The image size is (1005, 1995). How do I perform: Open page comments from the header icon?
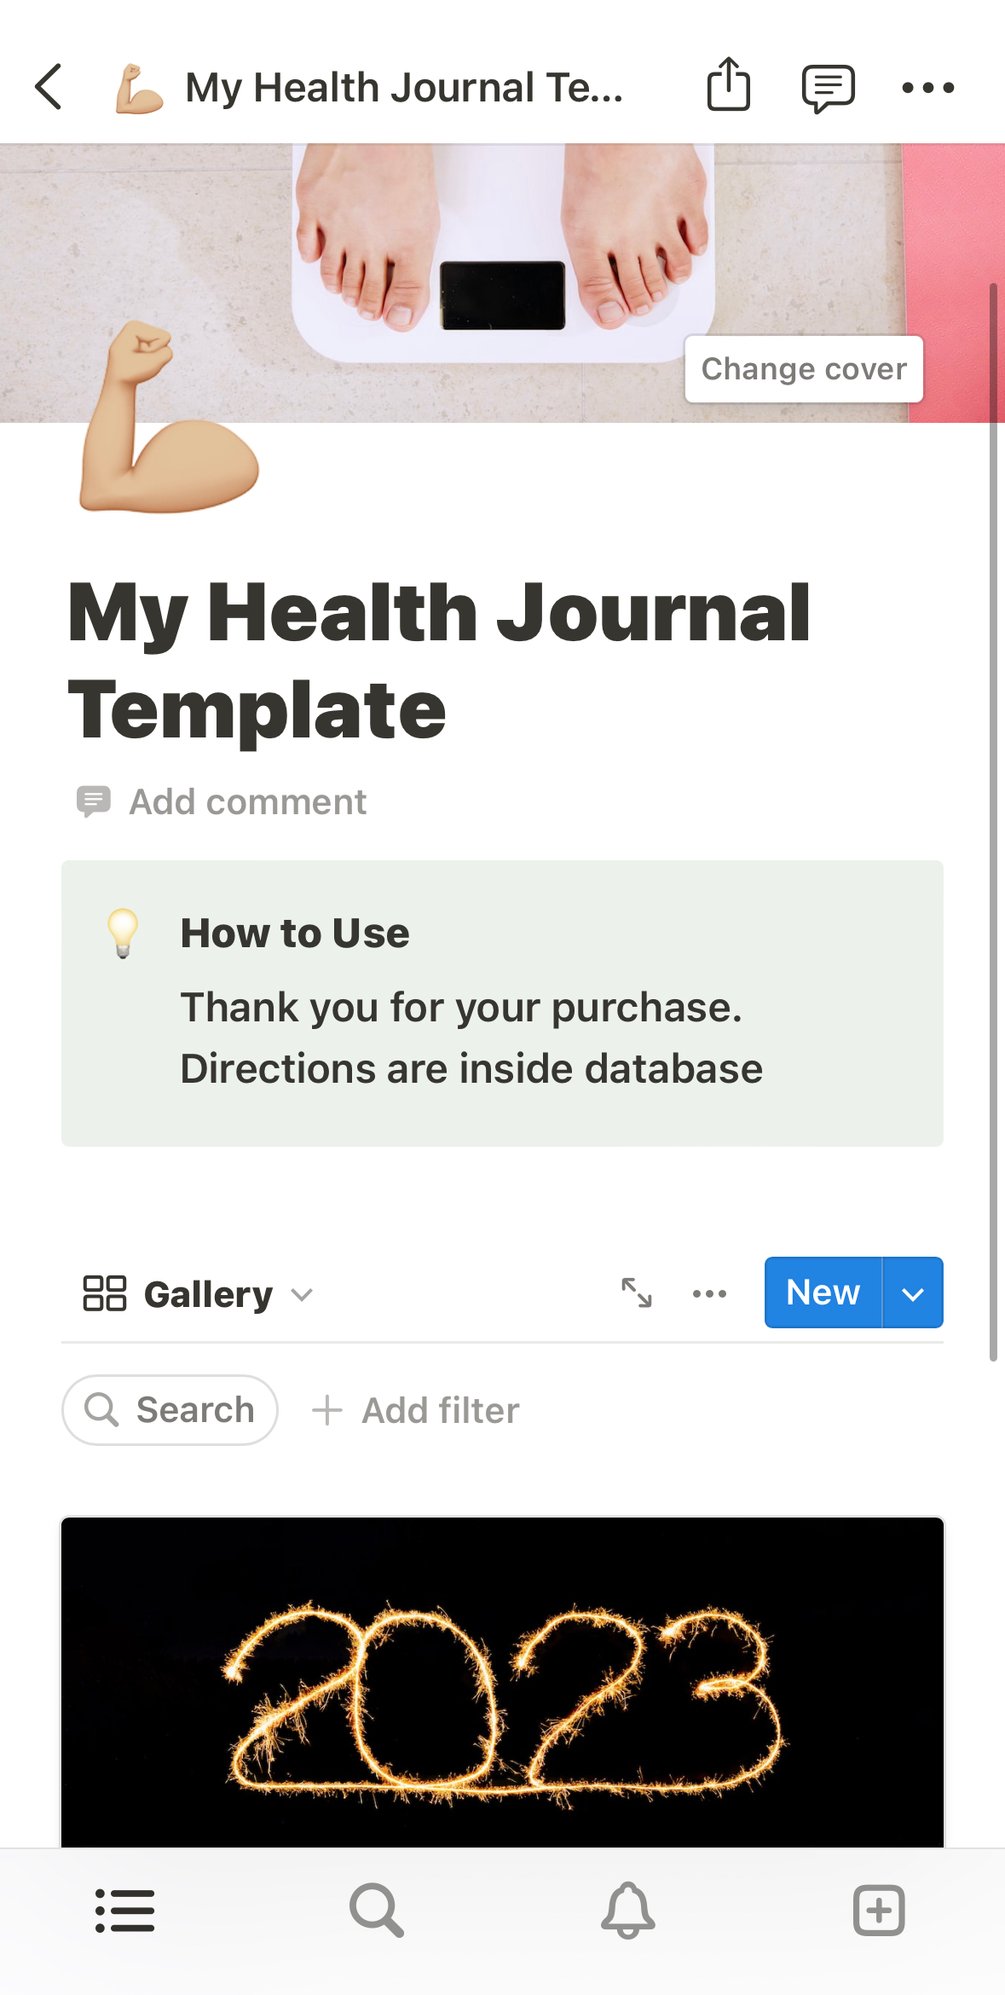[x=828, y=88]
